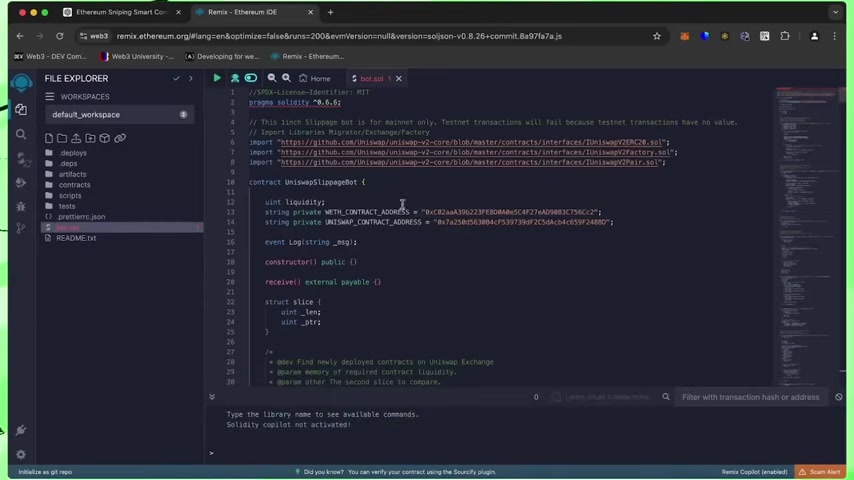854x480 pixels.
Task: Click the import from https link icon
Action: coord(120,138)
